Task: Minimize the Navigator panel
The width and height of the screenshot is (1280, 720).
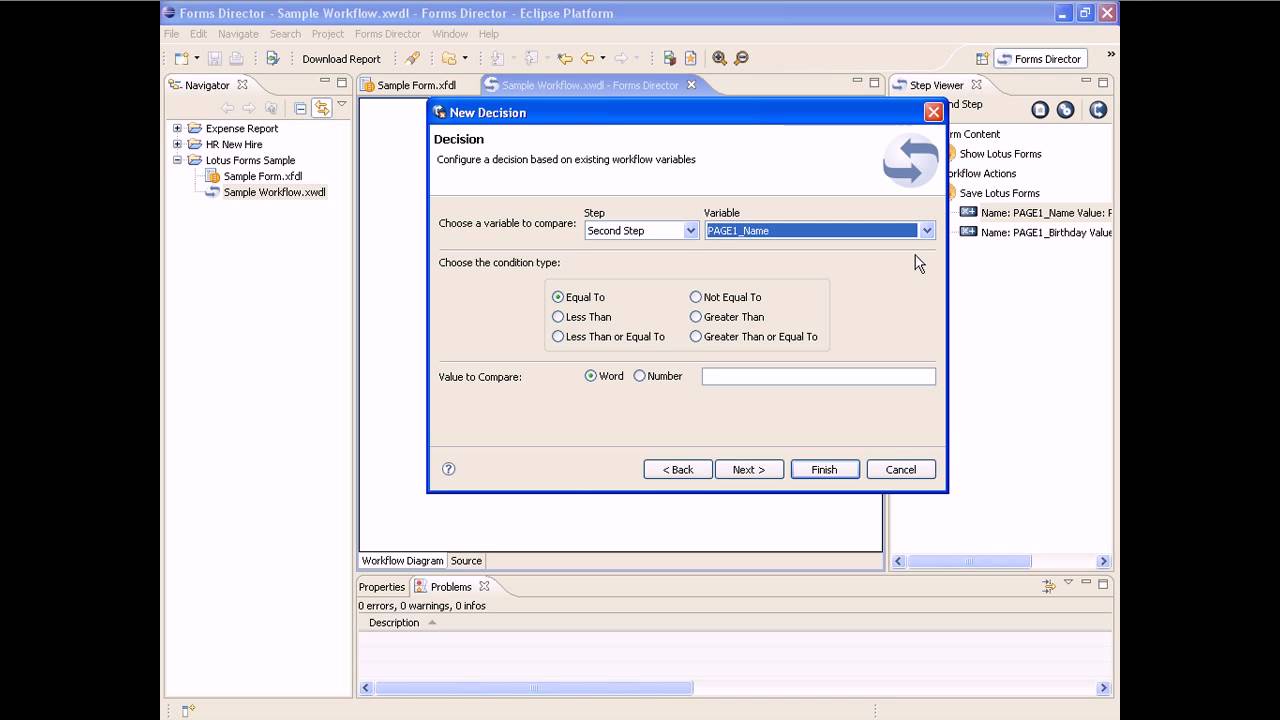Action: (325, 82)
